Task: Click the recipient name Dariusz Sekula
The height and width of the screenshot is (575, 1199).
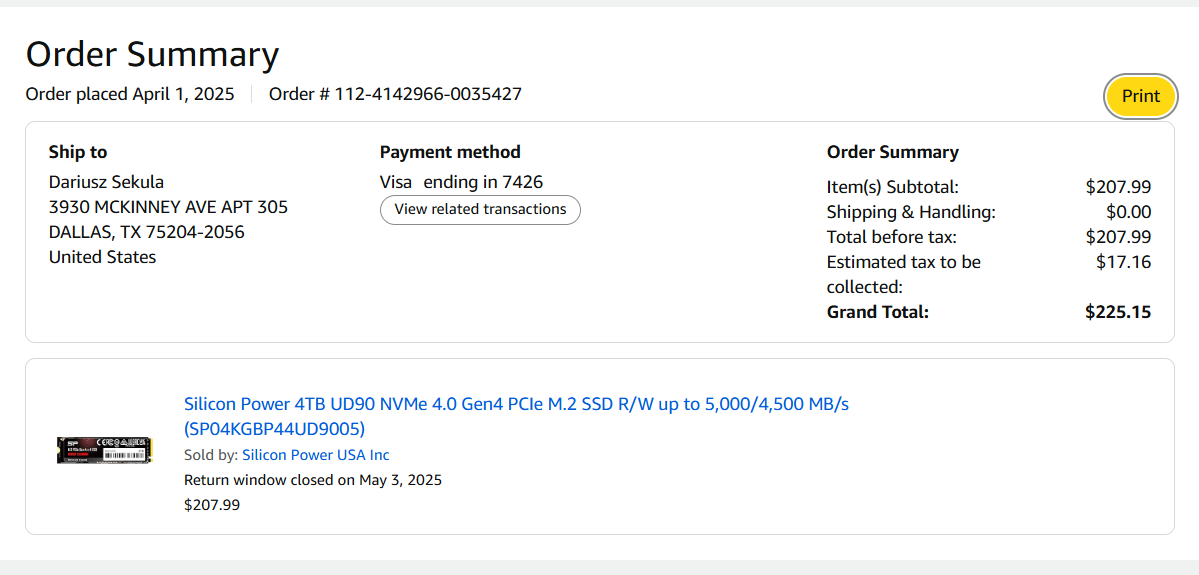Action: 106,182
